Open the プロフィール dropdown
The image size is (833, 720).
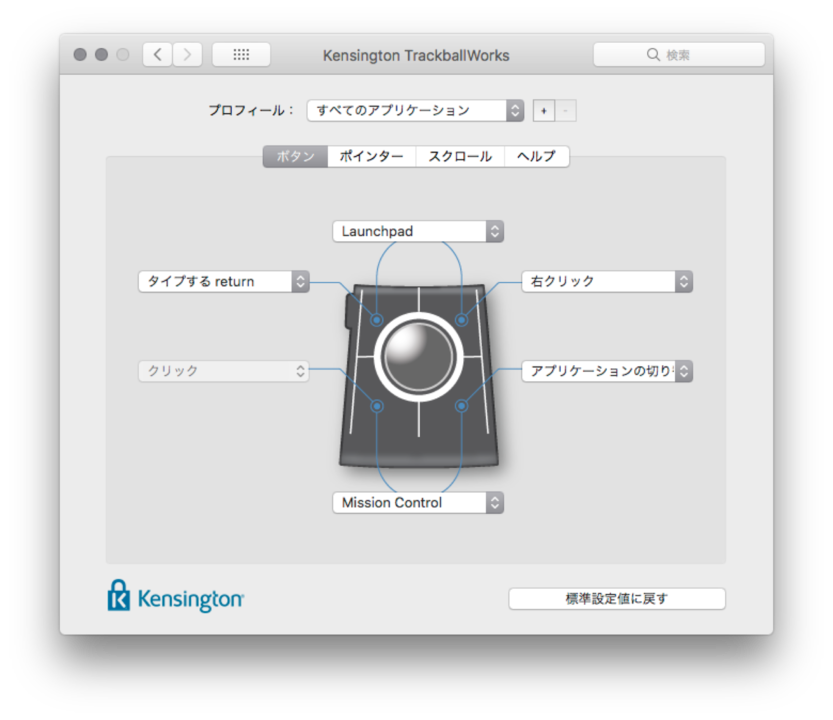click(415, 111)
